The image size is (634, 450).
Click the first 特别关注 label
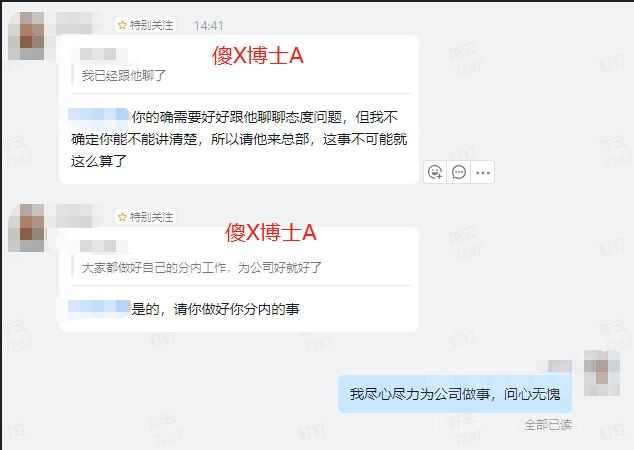[146, 25]
